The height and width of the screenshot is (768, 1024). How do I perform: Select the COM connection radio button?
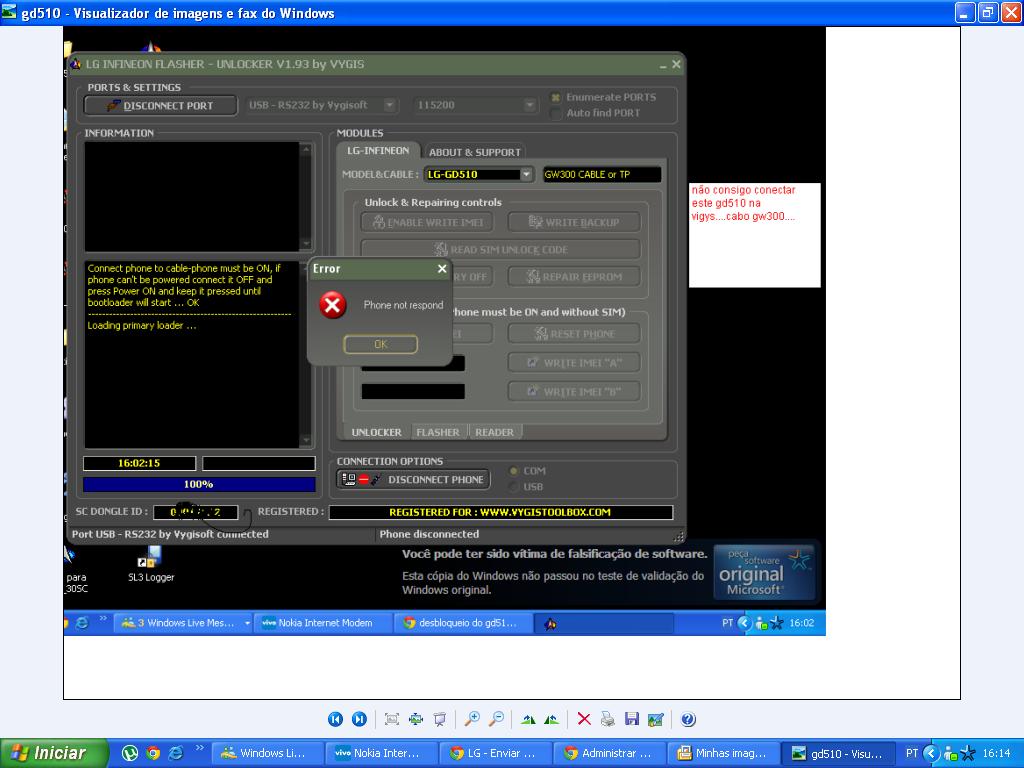[x=514, y=471]
